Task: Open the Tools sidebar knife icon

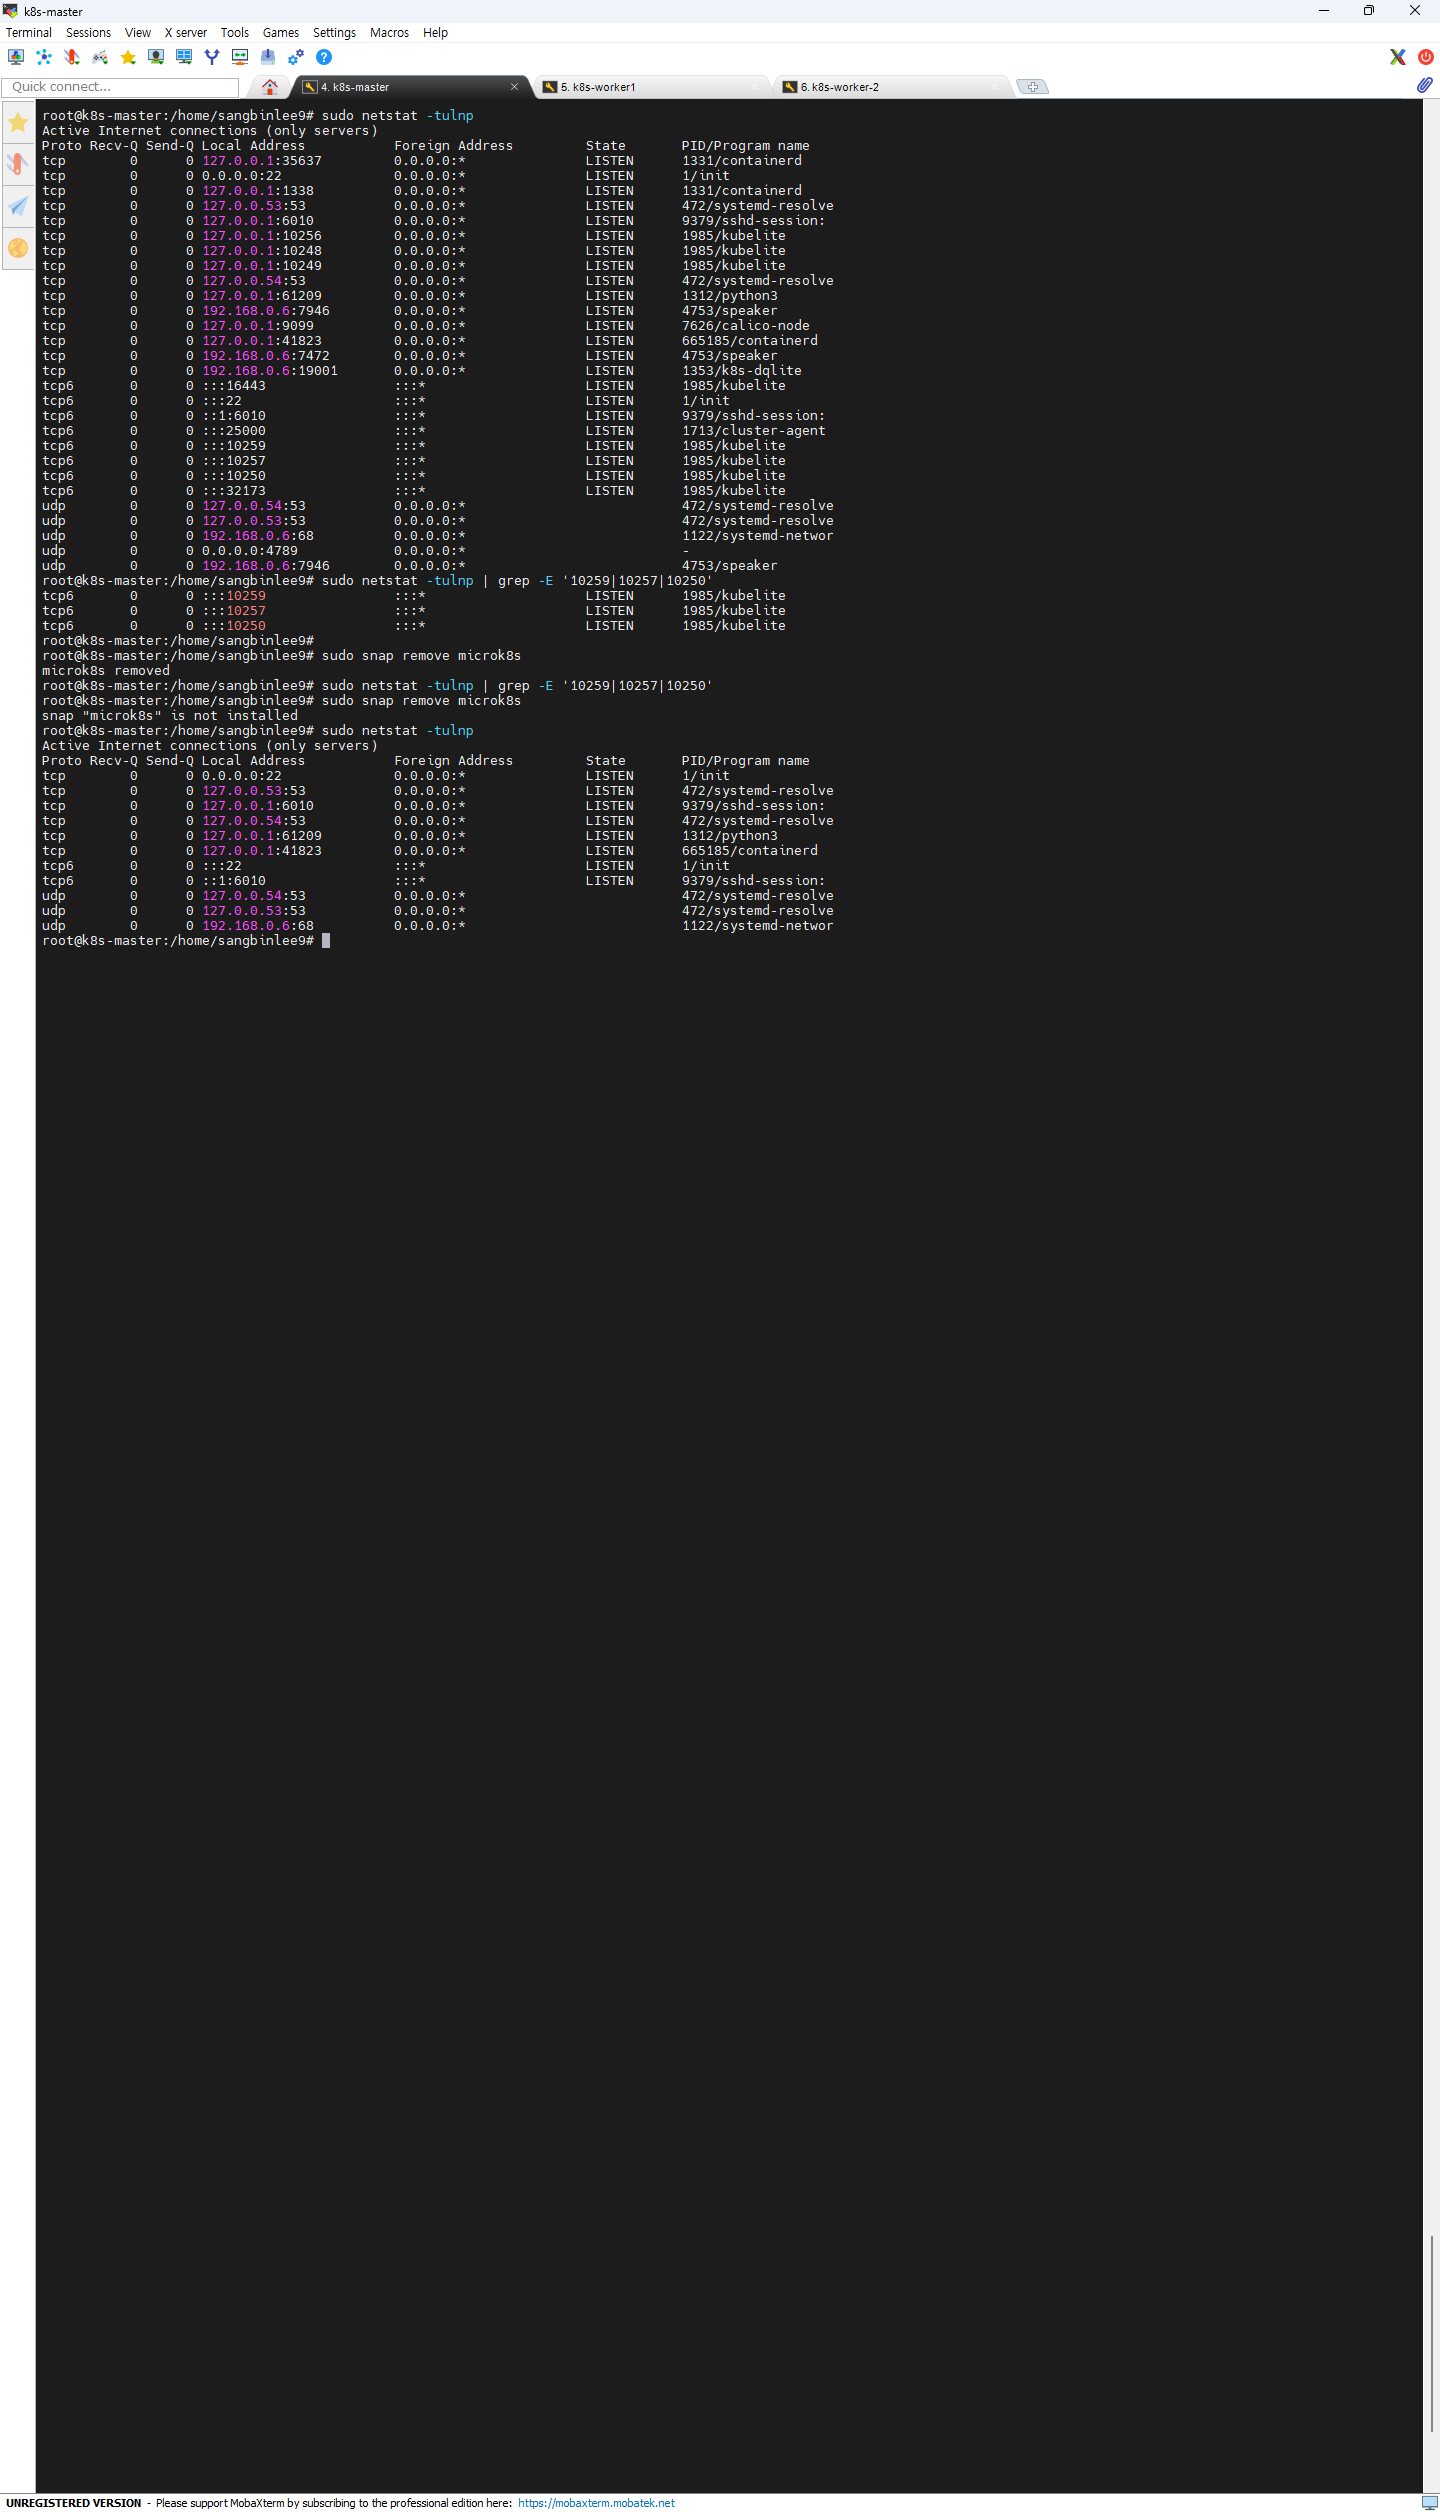Action: click(x=18, y=164)
